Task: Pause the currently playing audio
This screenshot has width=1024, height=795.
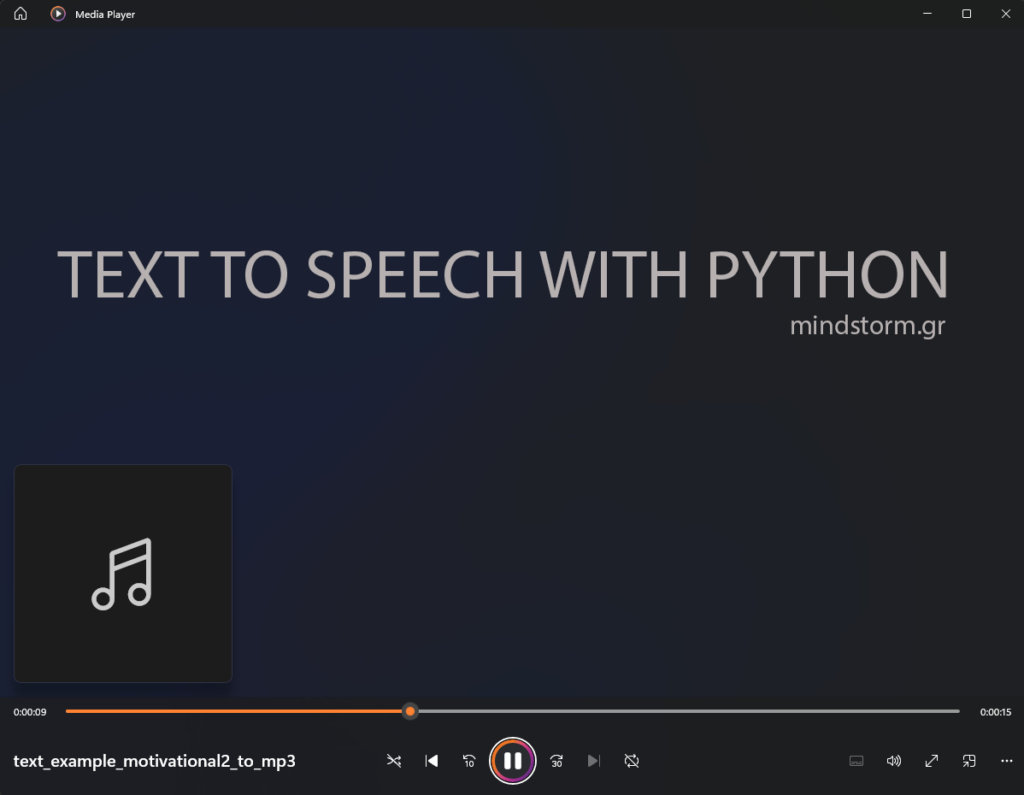Action: tap(512, 761)
